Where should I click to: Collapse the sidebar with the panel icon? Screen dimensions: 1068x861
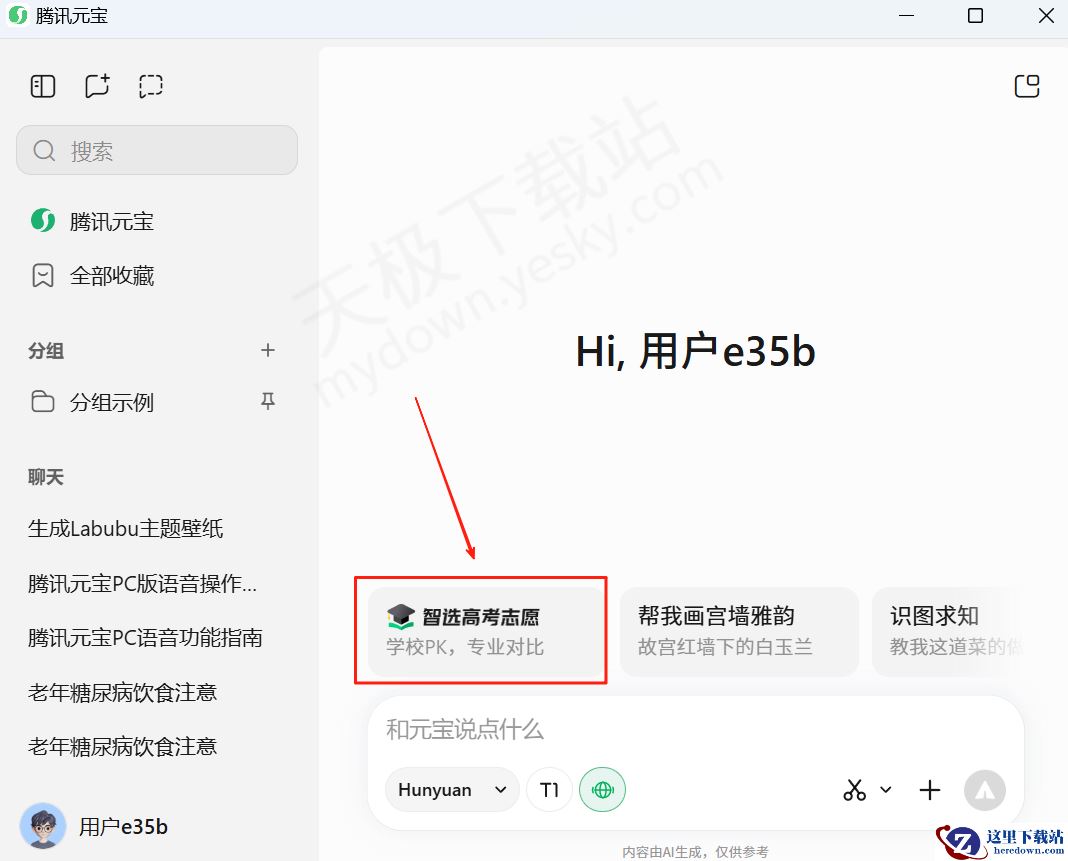click(x=43, y=87)
